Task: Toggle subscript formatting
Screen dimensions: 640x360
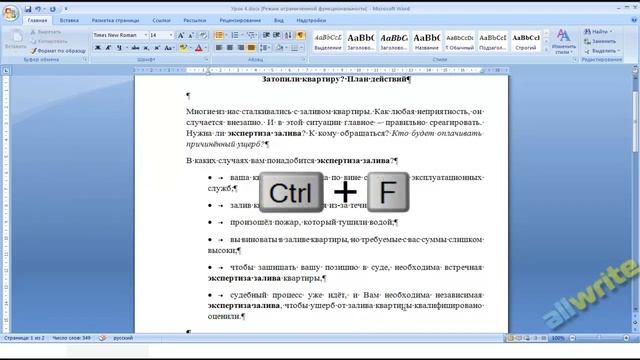Action: pos(146,48)
